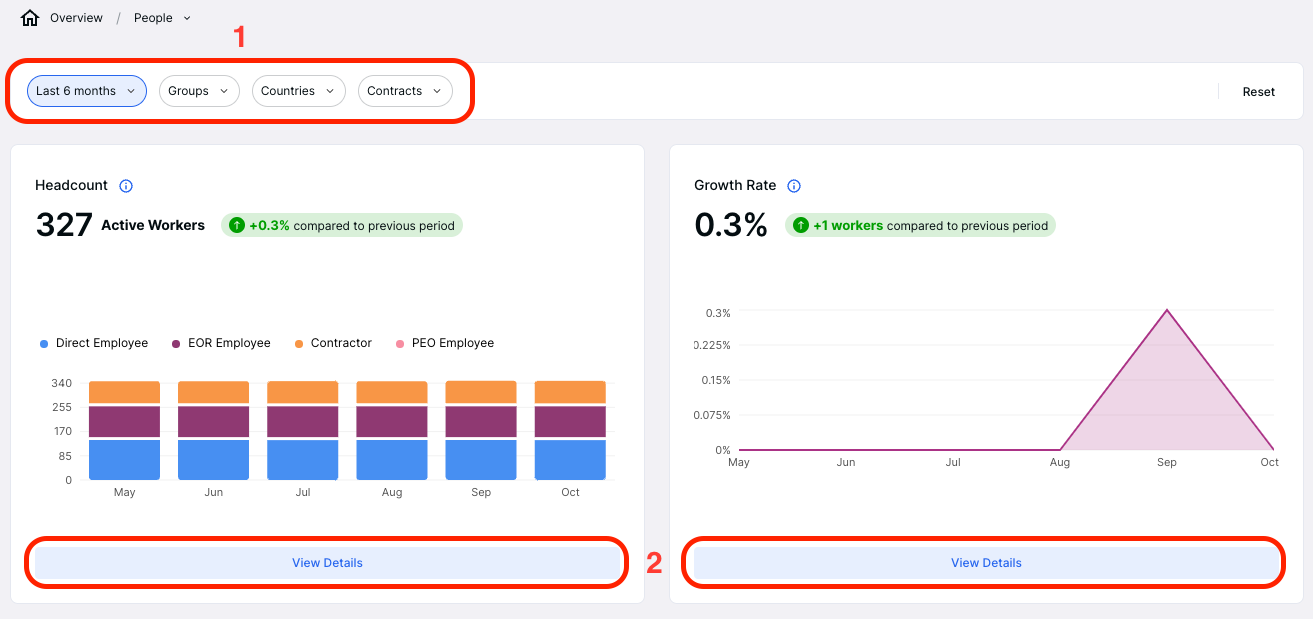Open Growth Rate View Details

click(985, 562)
